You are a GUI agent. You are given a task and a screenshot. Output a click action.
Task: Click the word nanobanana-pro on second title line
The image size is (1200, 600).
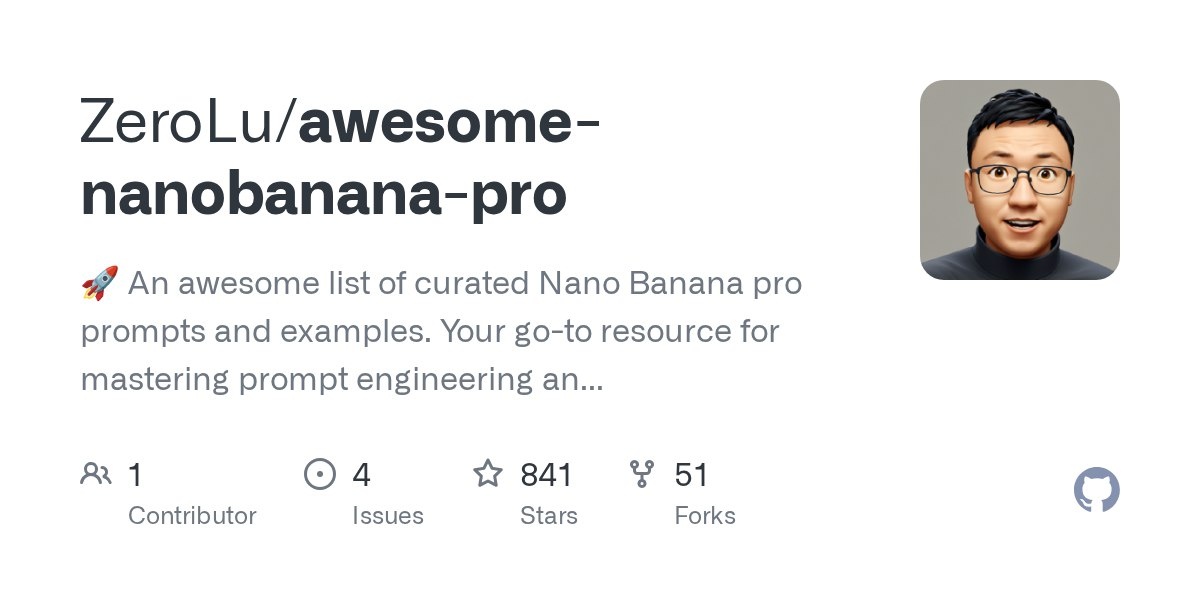pos(323,194)
